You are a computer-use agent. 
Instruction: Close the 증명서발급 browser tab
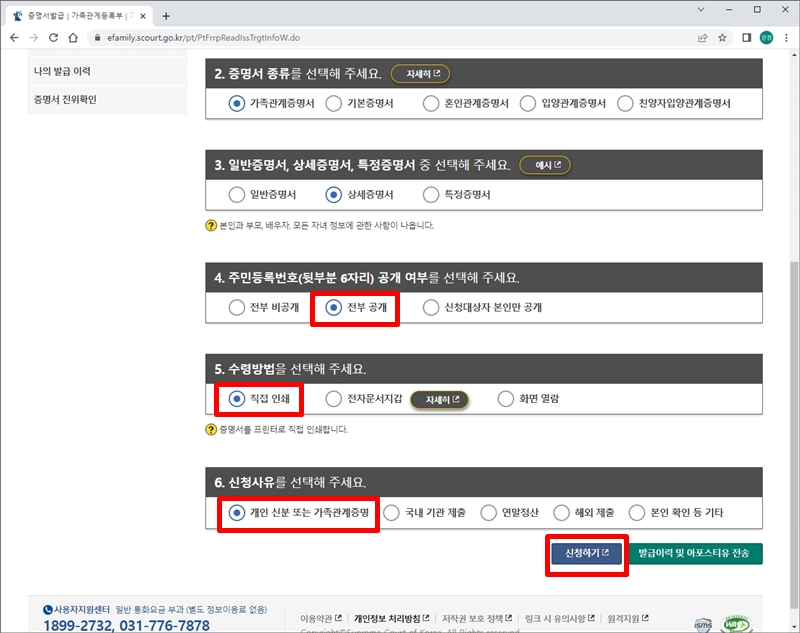point(143,16)
